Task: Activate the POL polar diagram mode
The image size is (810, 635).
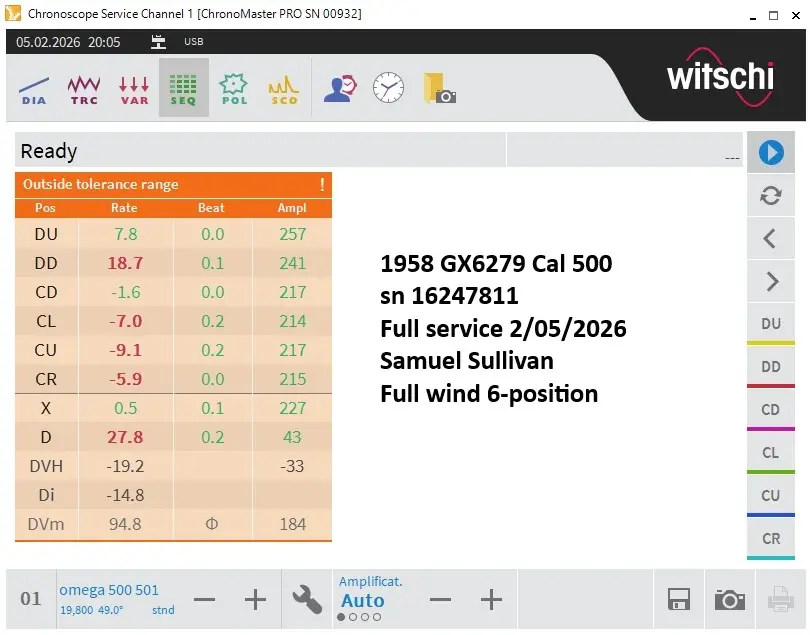Action: (x=233, y=87)
